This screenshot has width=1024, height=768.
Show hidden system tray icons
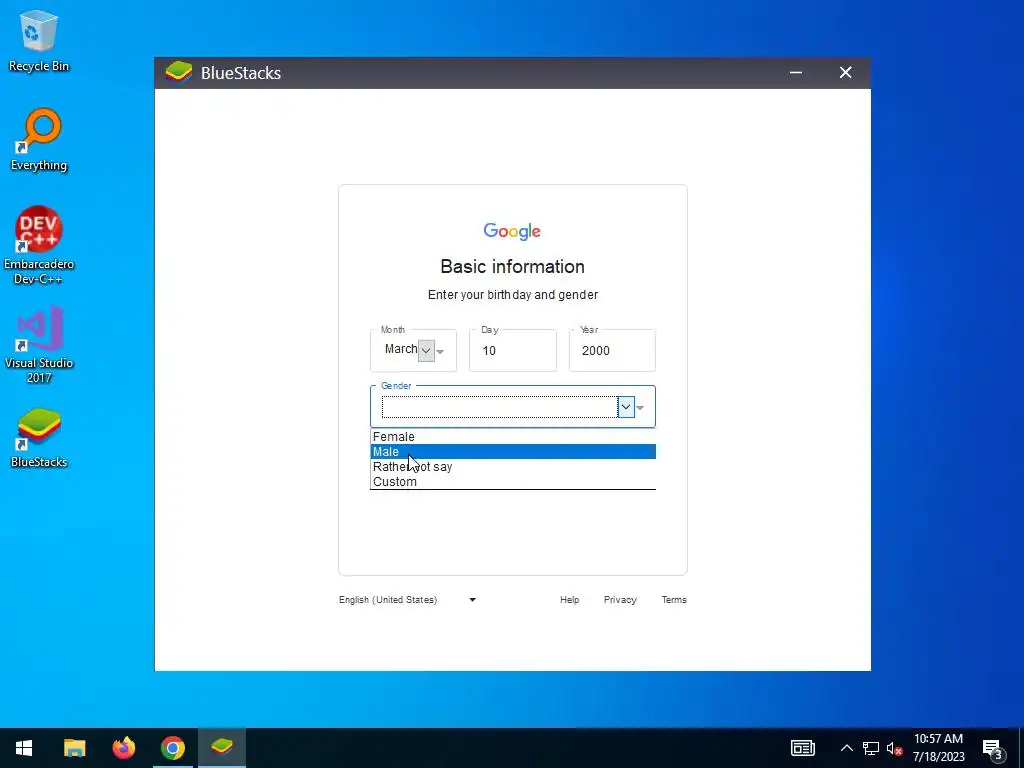pos(846,748)
